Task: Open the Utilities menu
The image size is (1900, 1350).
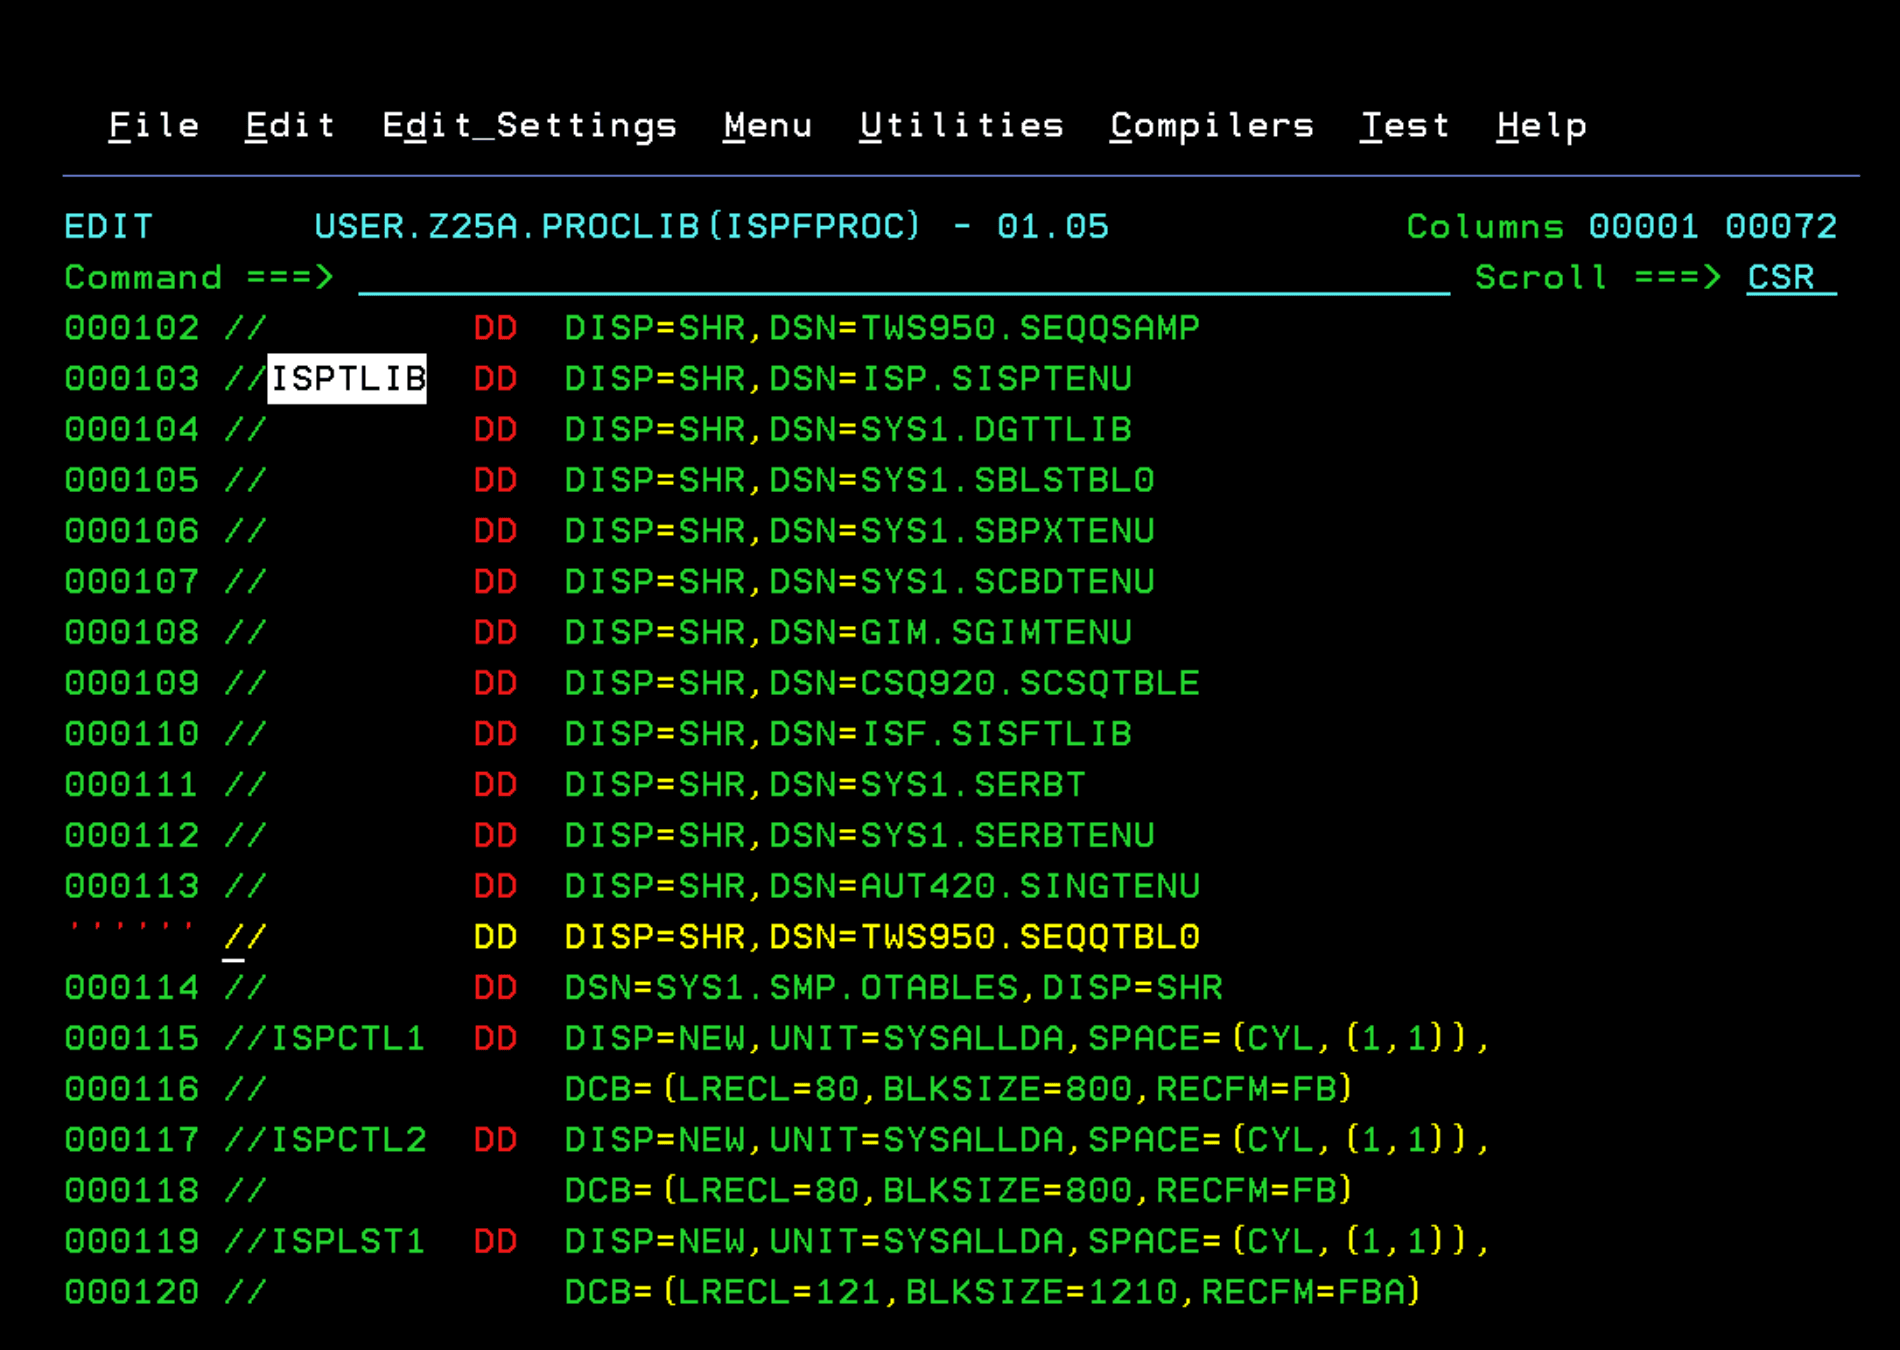Action: coord(961,126)
